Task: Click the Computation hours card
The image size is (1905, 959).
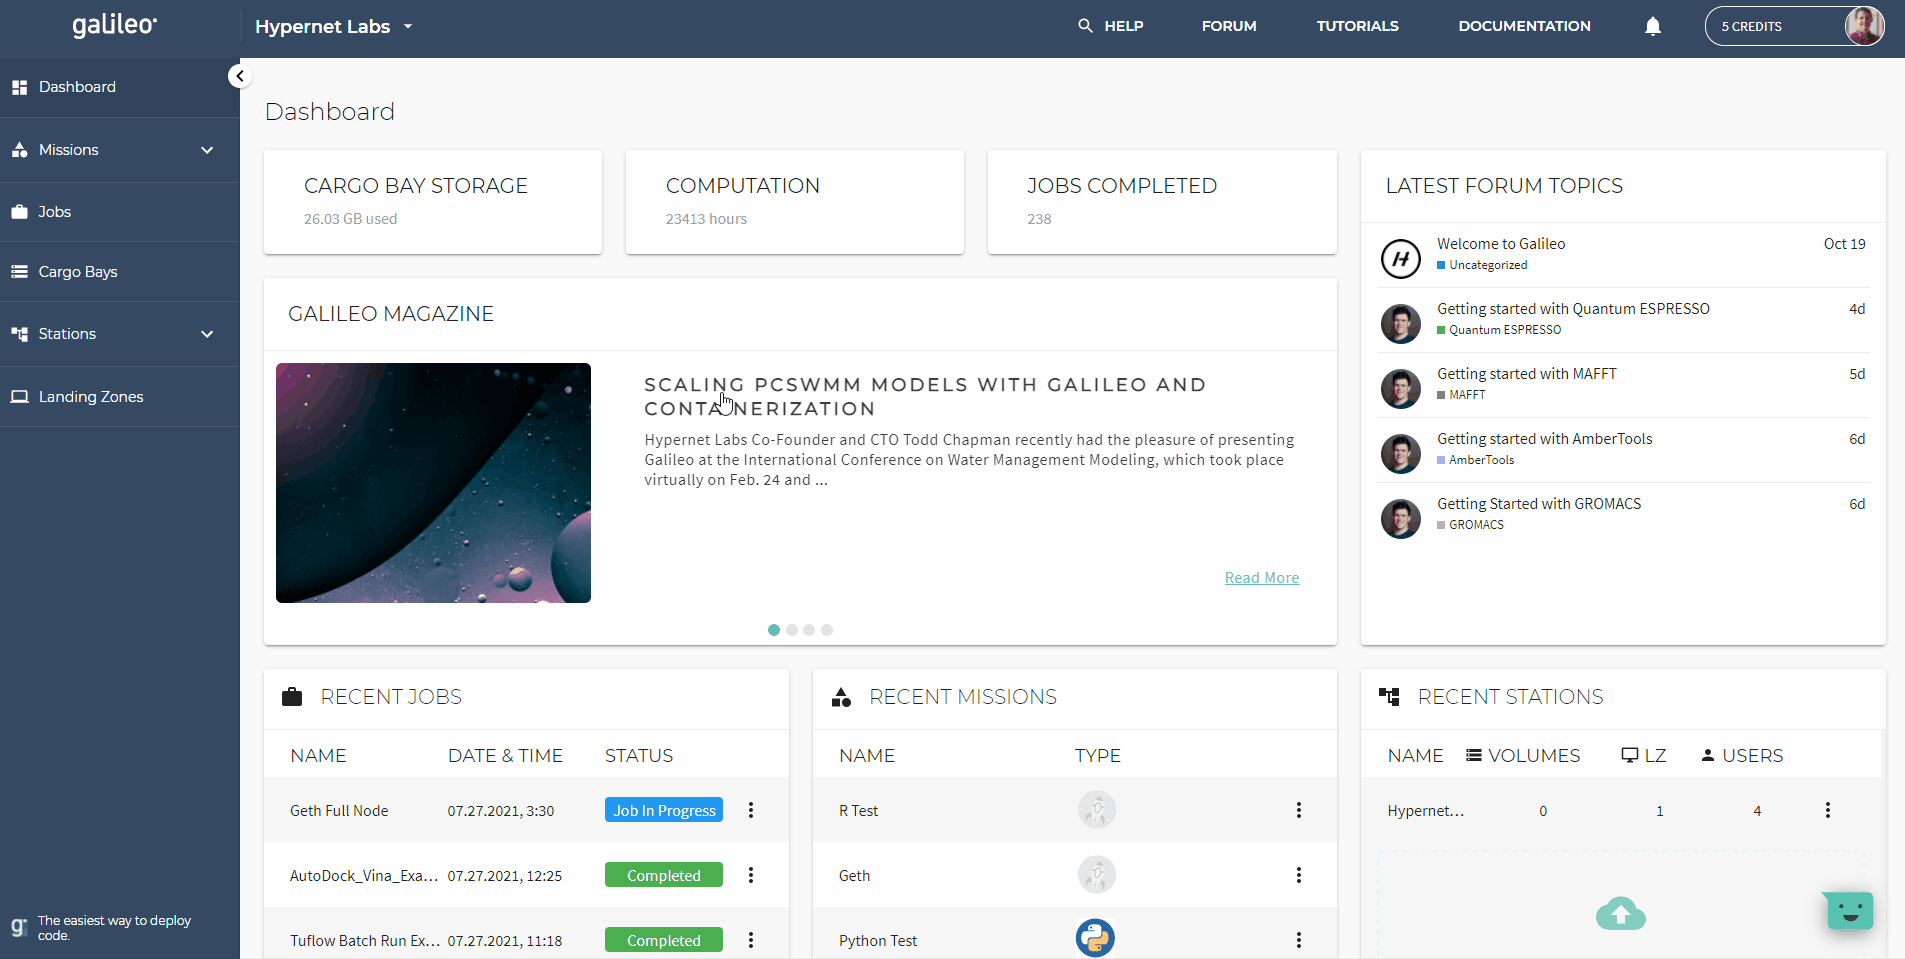Action: [795, 202]
